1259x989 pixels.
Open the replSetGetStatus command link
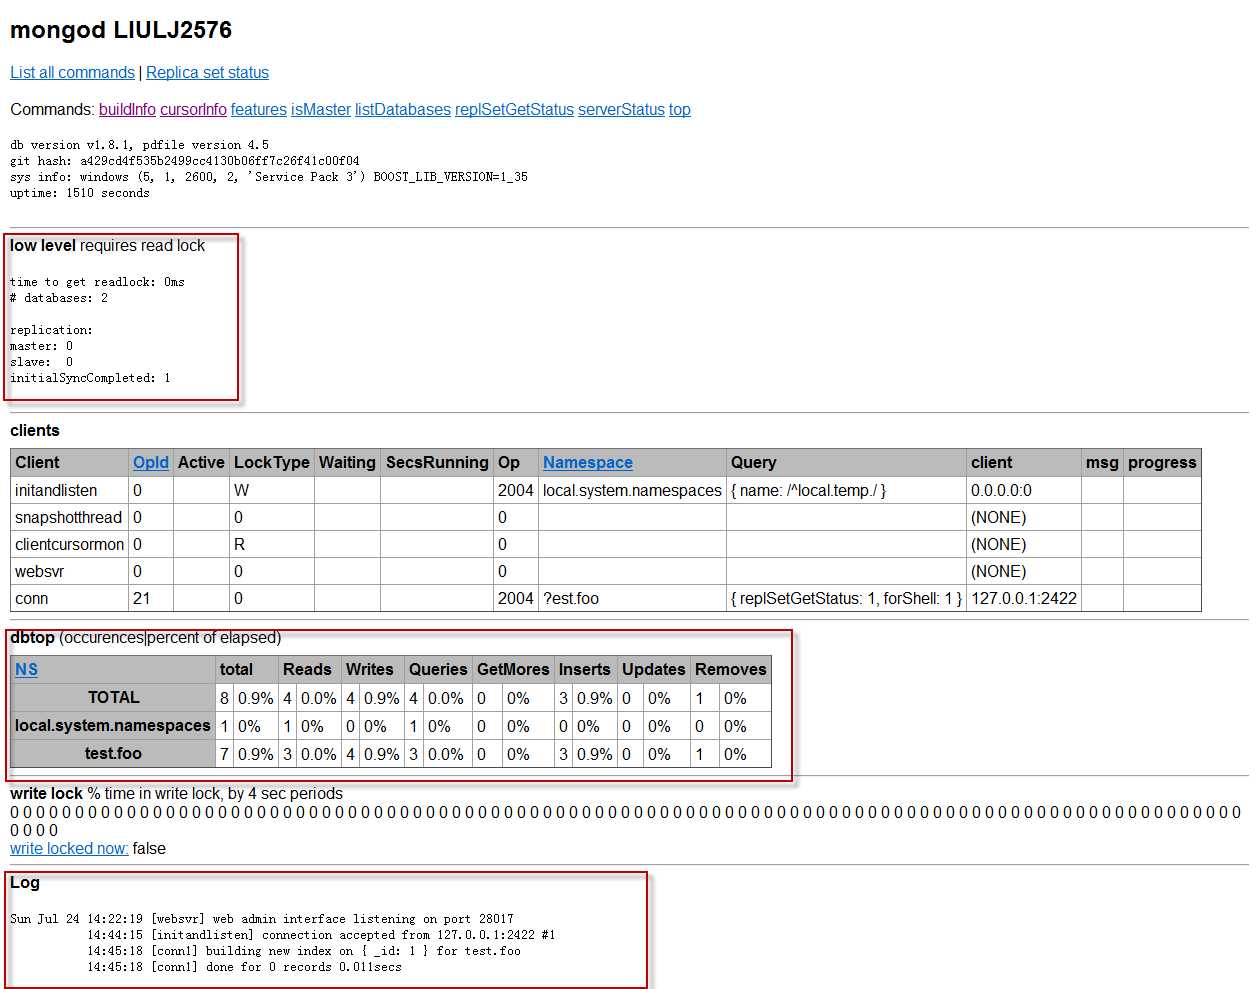pos(514,109)
